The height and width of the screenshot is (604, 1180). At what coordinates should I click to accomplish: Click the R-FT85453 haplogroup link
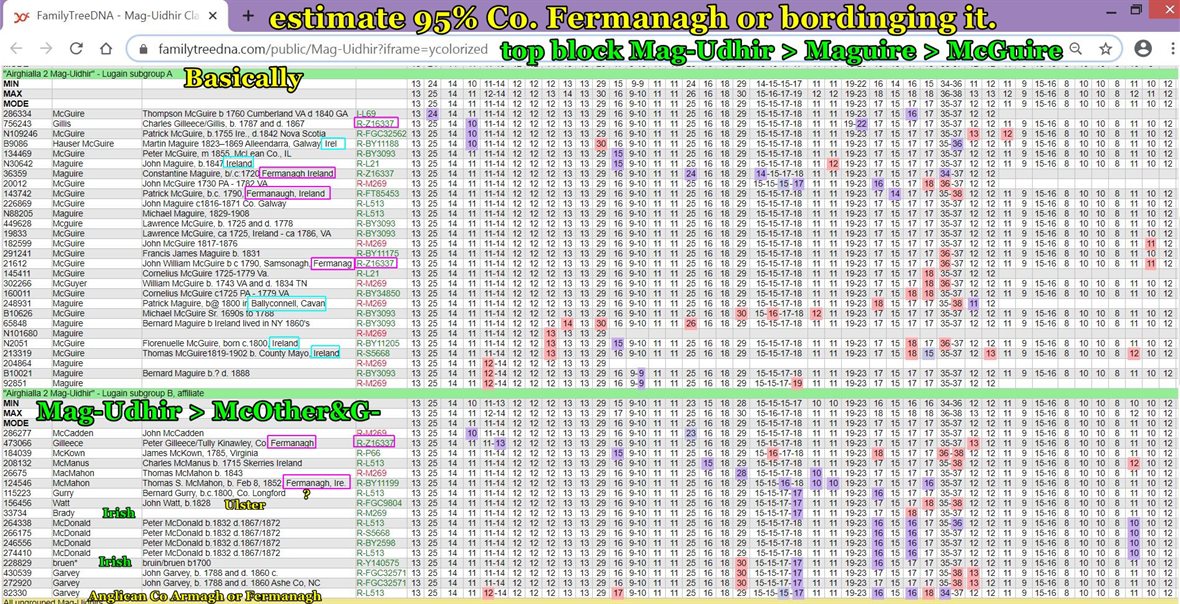pos(378,193)
